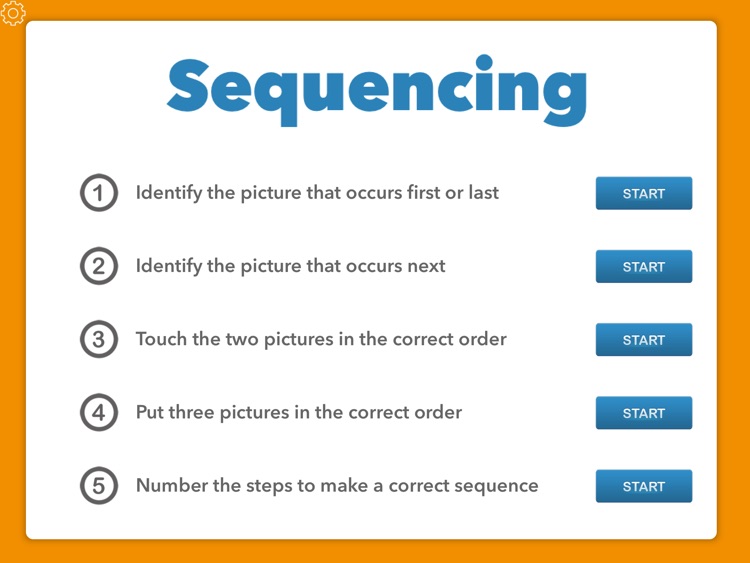Open settings via the gear icon

point(14,13)
